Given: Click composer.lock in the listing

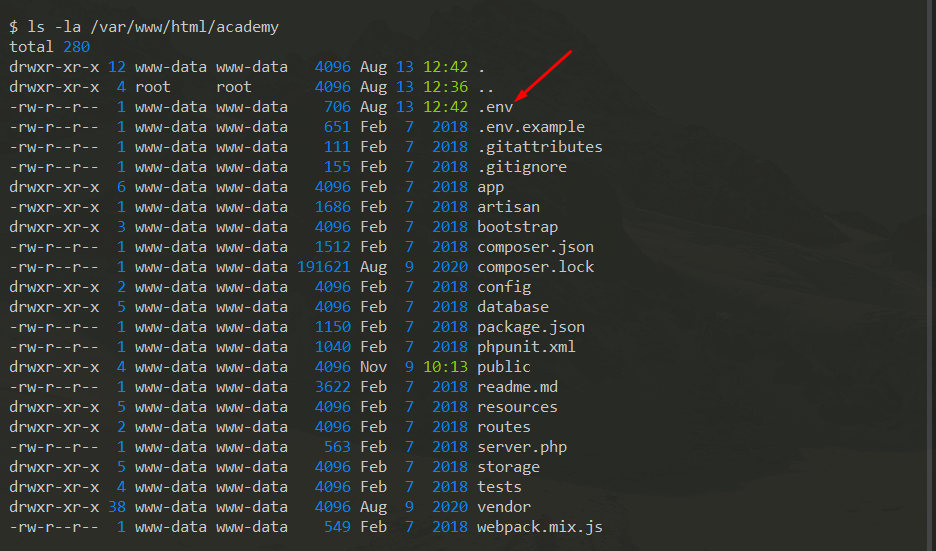Looking at the screenshot, I should (535, 267).
